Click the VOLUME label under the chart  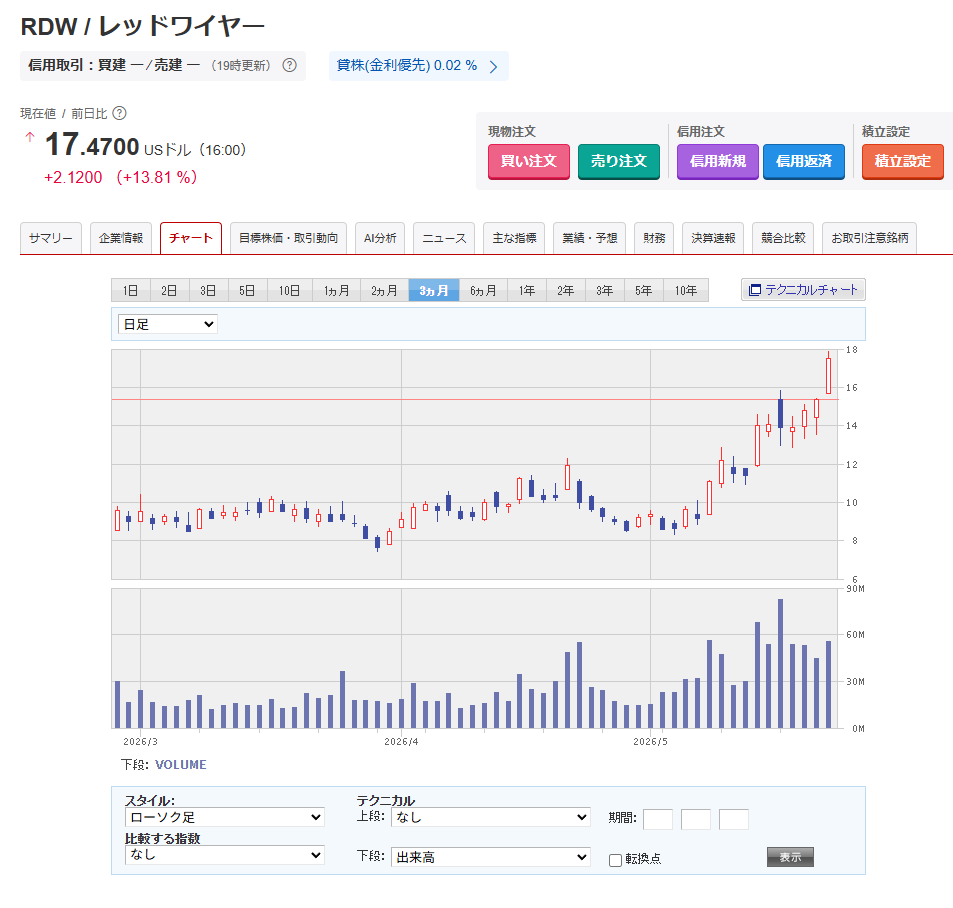coord(181,765)
